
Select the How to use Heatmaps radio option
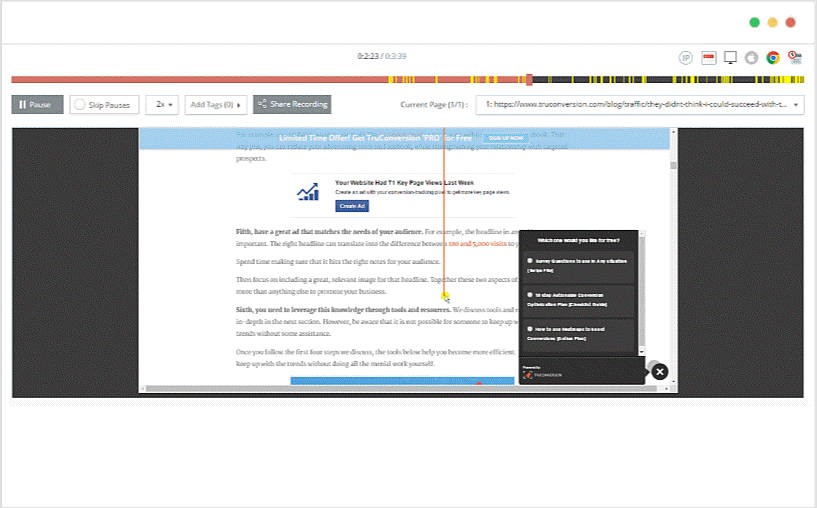(x=529, y=328)
